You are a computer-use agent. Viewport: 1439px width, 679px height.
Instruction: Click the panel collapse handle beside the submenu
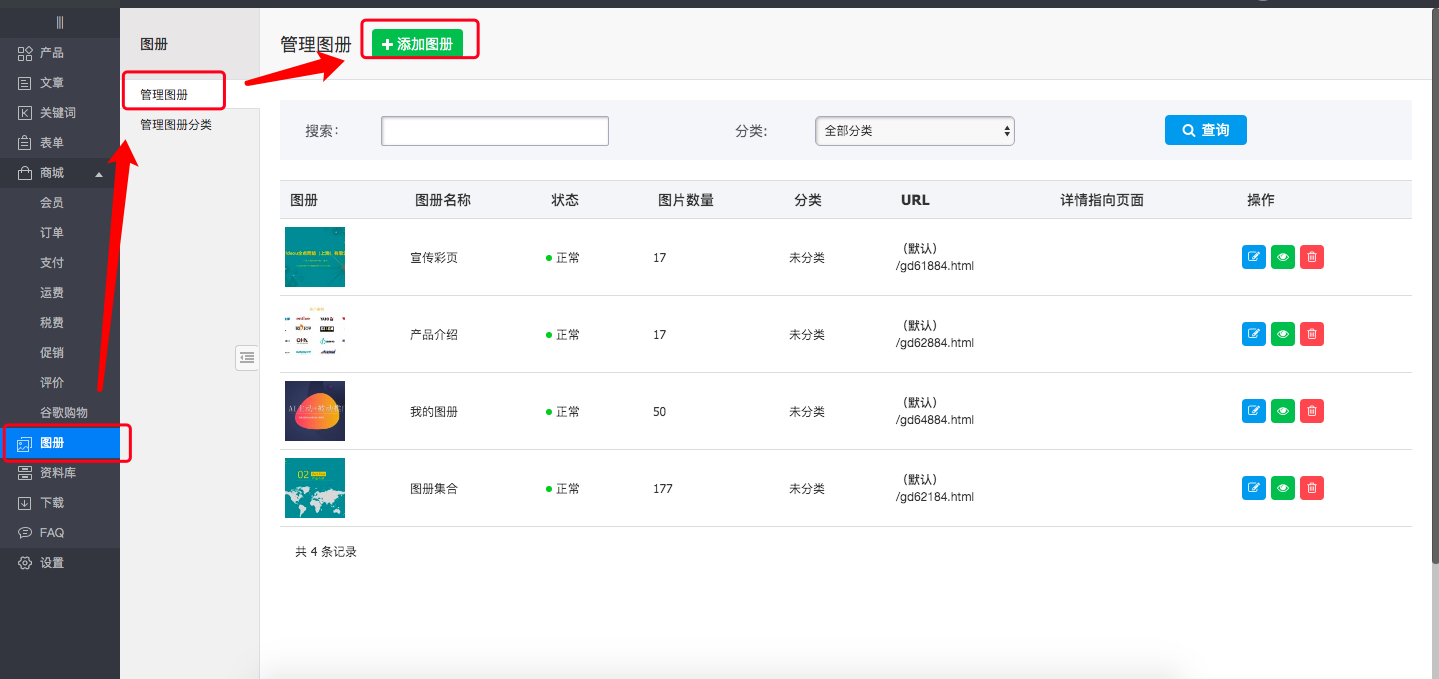(247, 358)
